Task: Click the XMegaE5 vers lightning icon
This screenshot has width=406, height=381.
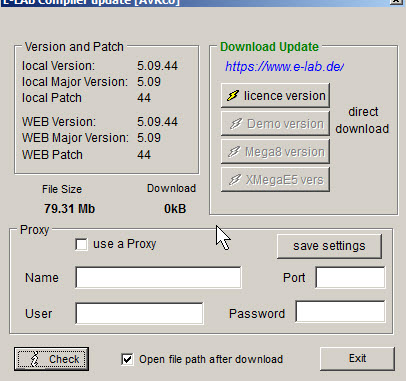Action: tap(235, 180)
